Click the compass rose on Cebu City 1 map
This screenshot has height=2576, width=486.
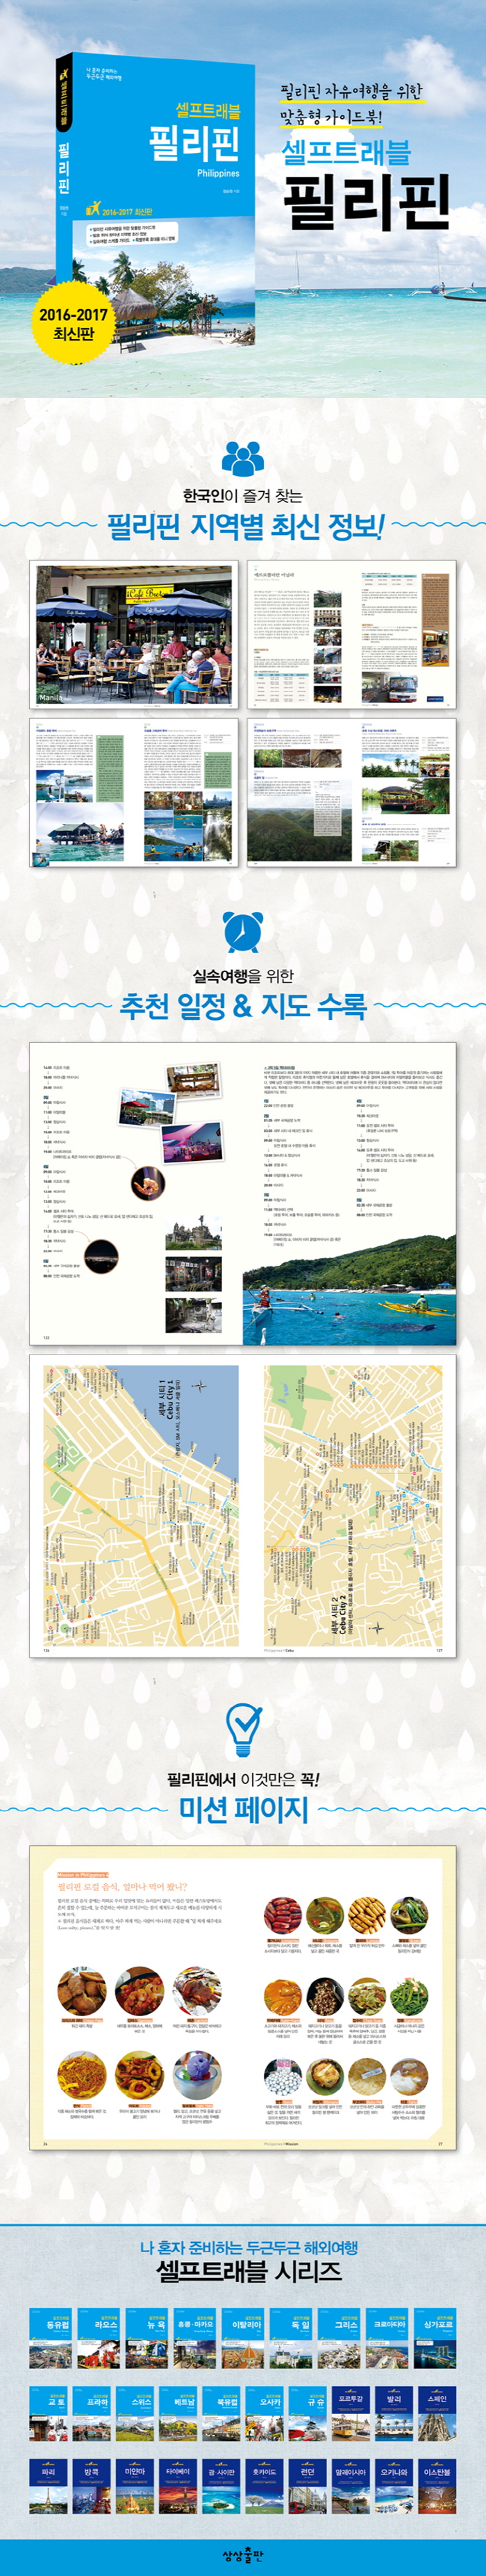point(198,1386)
